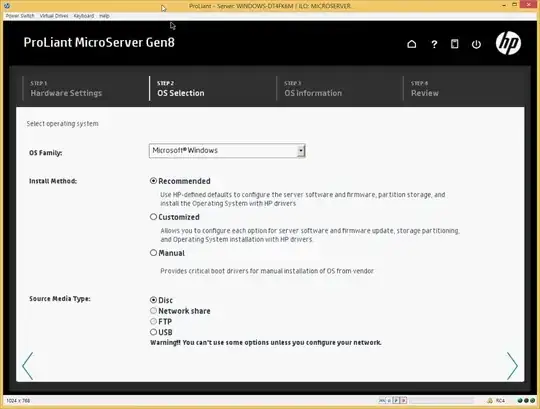Click the ProLiant MicroServer Gen8 title
540x409 pixels.
(x=99, y=42)
